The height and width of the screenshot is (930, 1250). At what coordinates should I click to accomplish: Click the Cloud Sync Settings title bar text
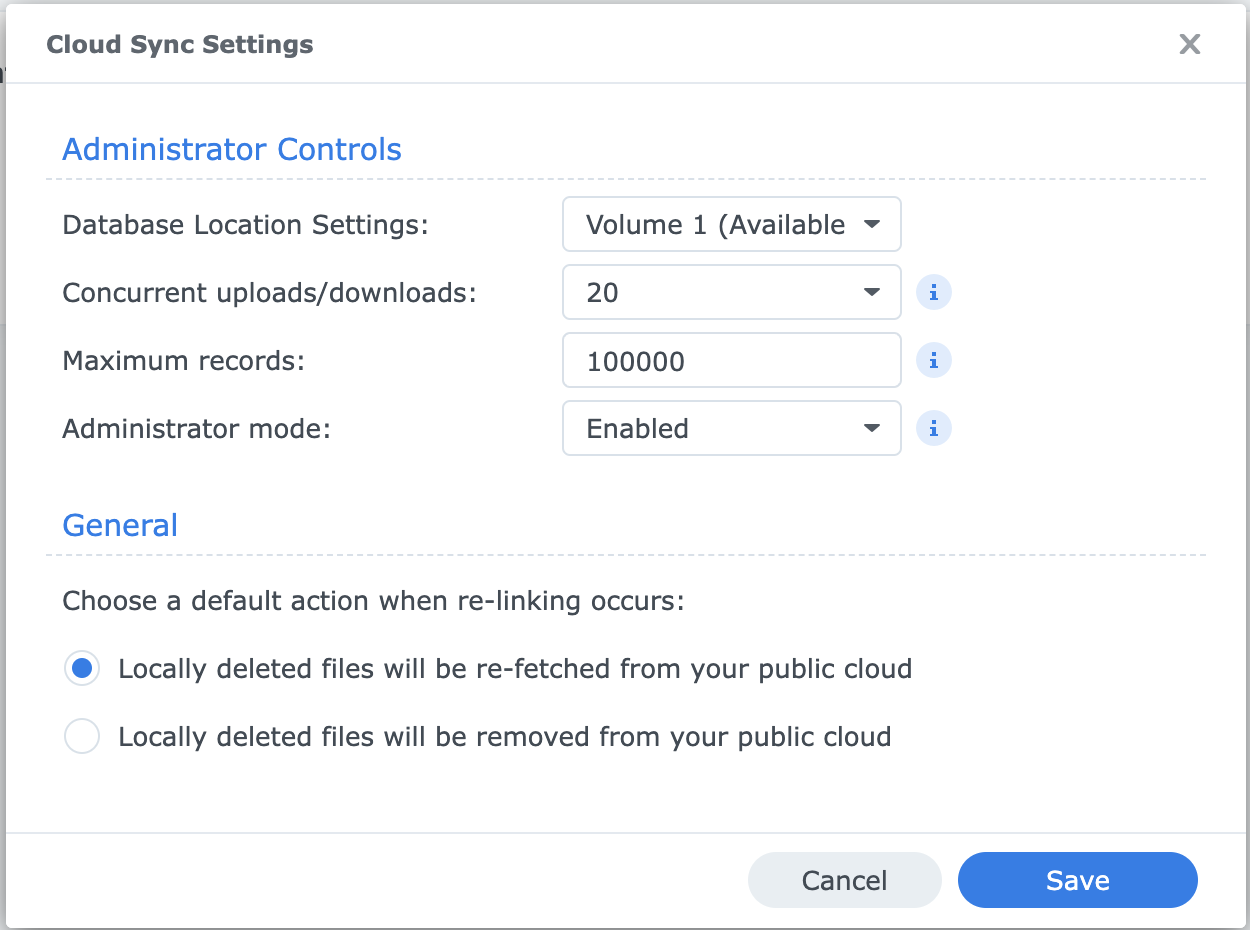[x=180, y=45]
